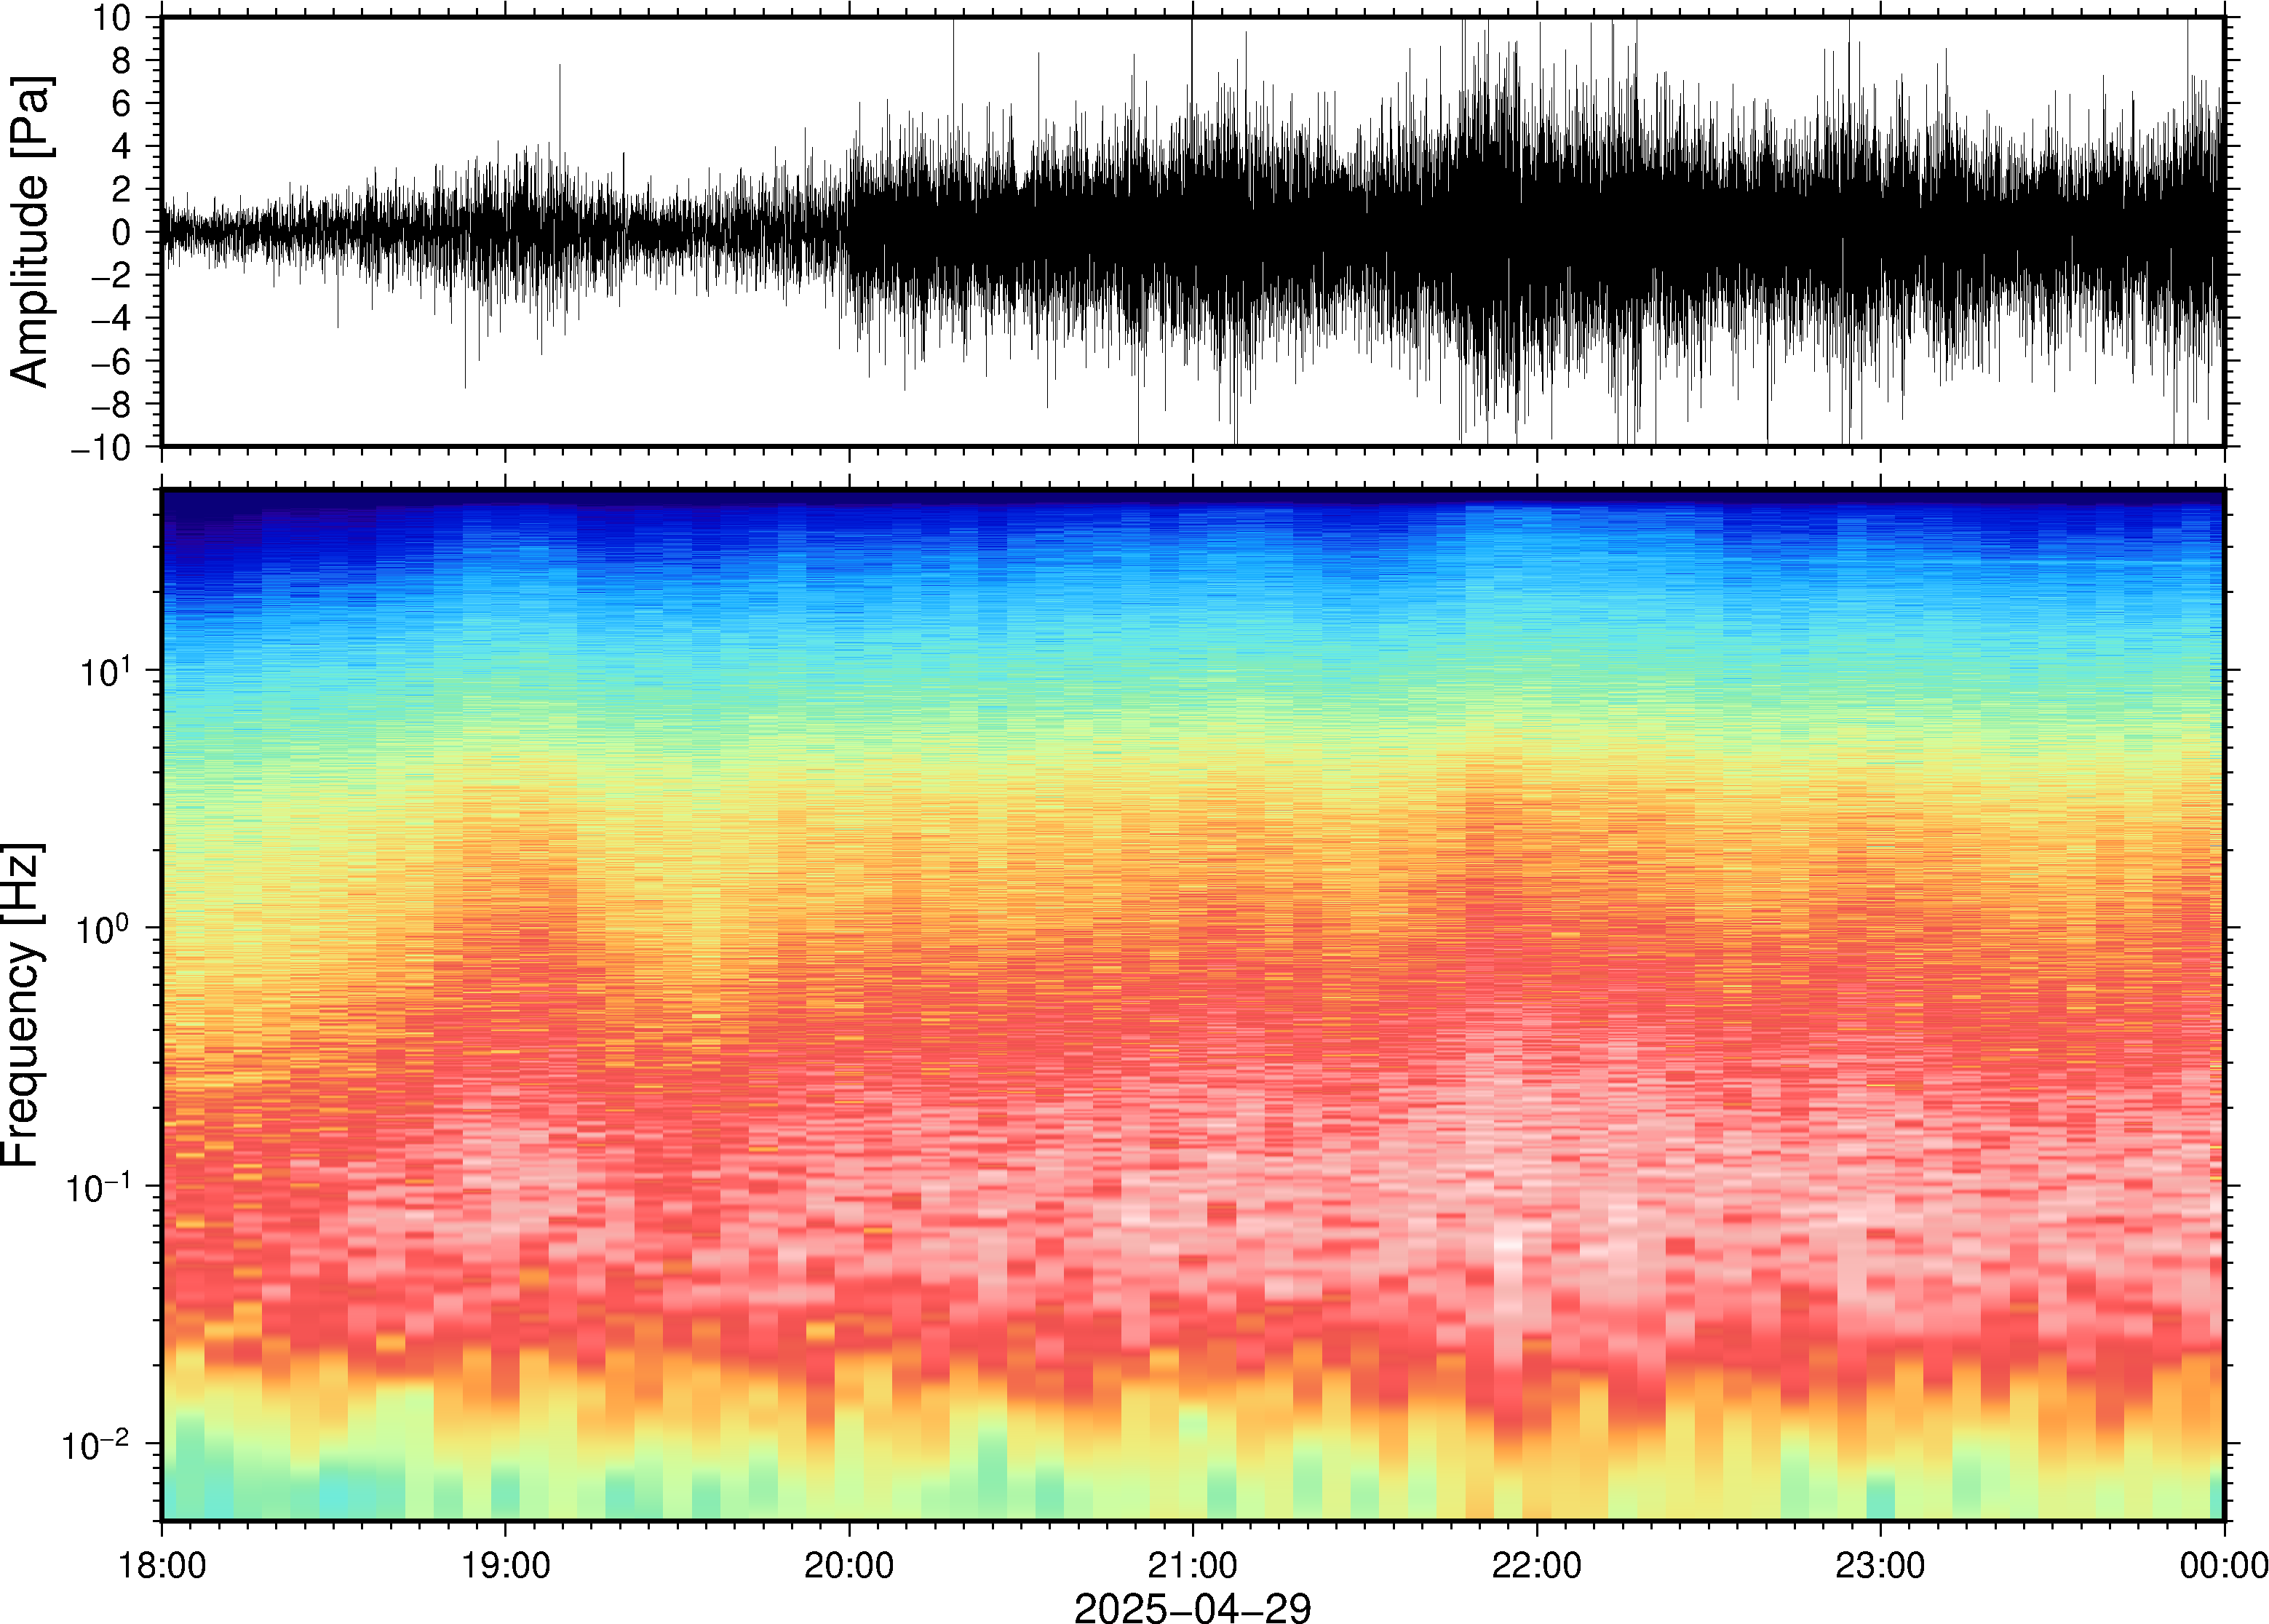
Task: Click the 22:00 time axis label
Action: tap(1536, 1565)
